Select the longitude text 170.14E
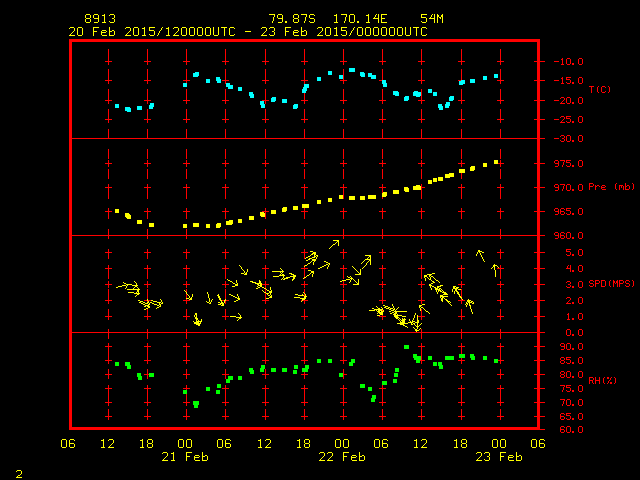 pos(360,19)
